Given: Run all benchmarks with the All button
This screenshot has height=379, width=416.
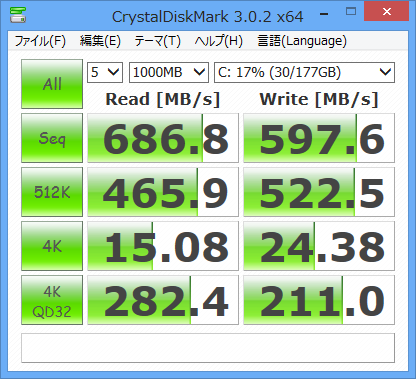Looking at the screenshot, I should (52, 84).
